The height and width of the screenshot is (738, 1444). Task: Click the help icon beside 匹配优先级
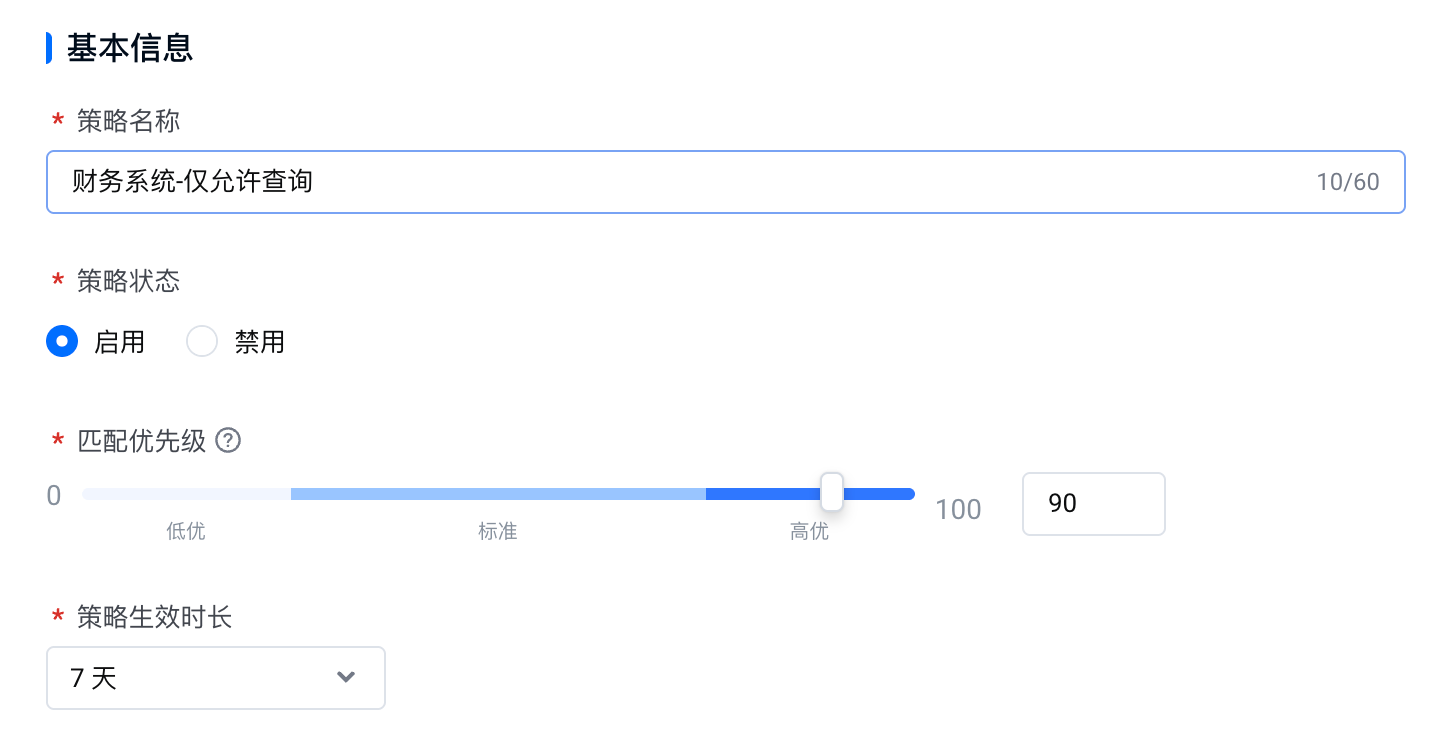(x=229, y=440)
